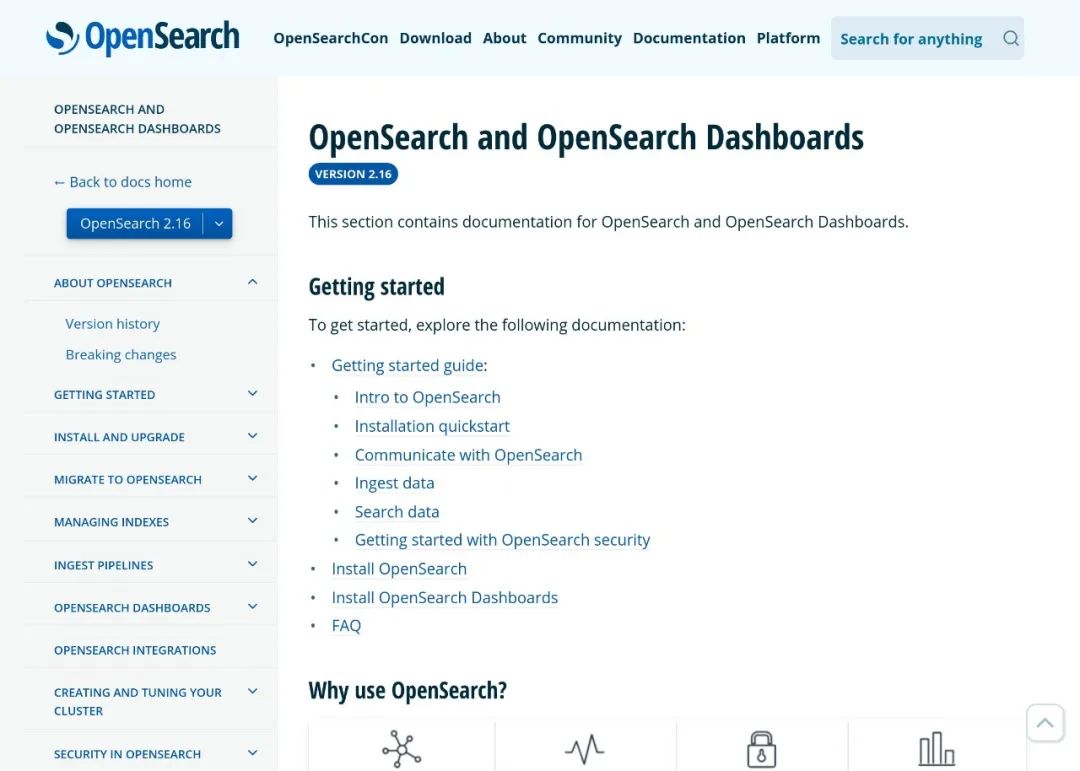Click the Getting started section heading
Viewport: 1080px width, 771px height.
point(376,287)
